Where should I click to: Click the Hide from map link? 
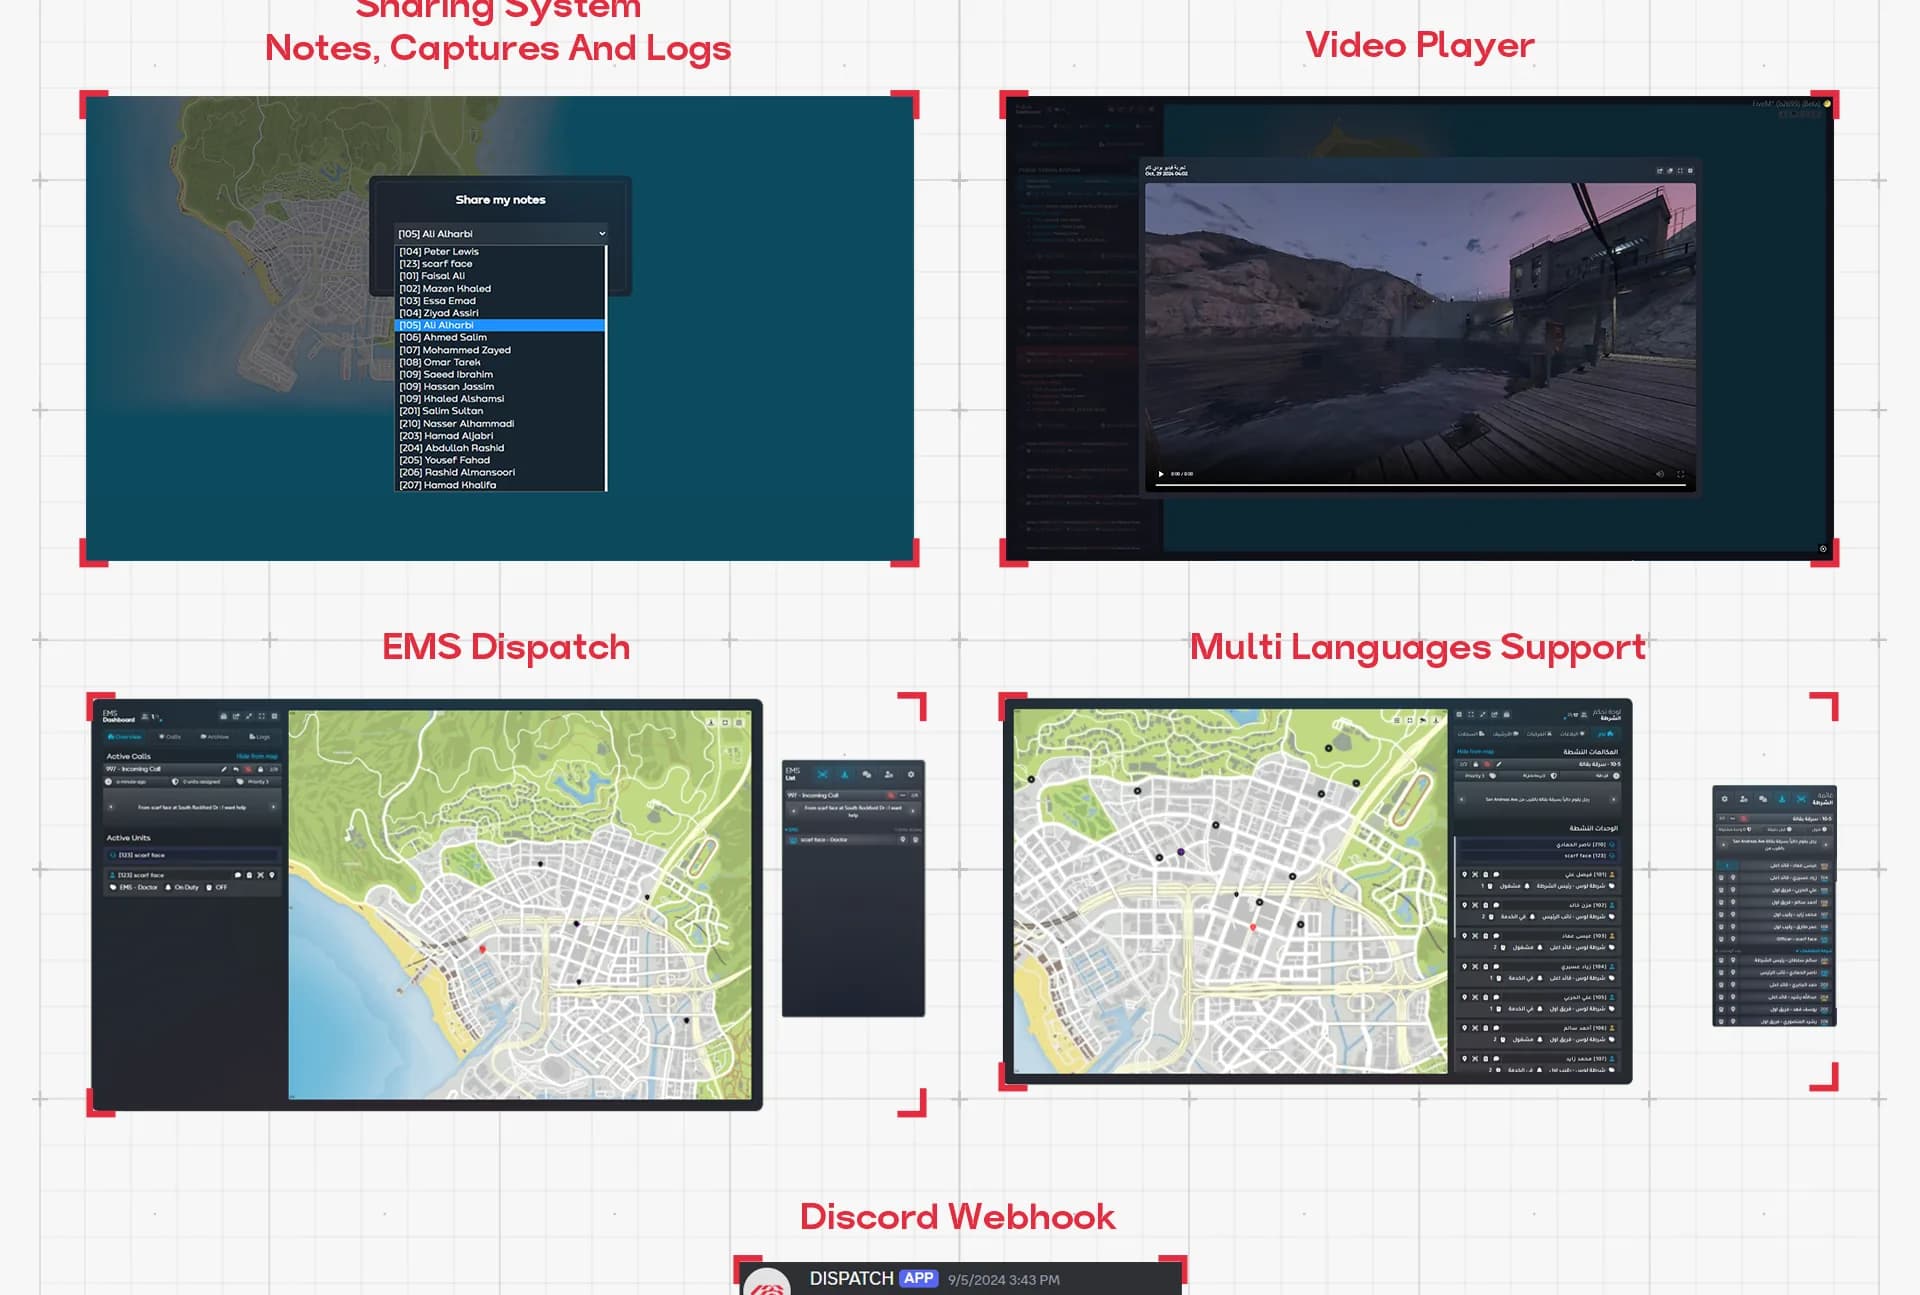(258, 756)
